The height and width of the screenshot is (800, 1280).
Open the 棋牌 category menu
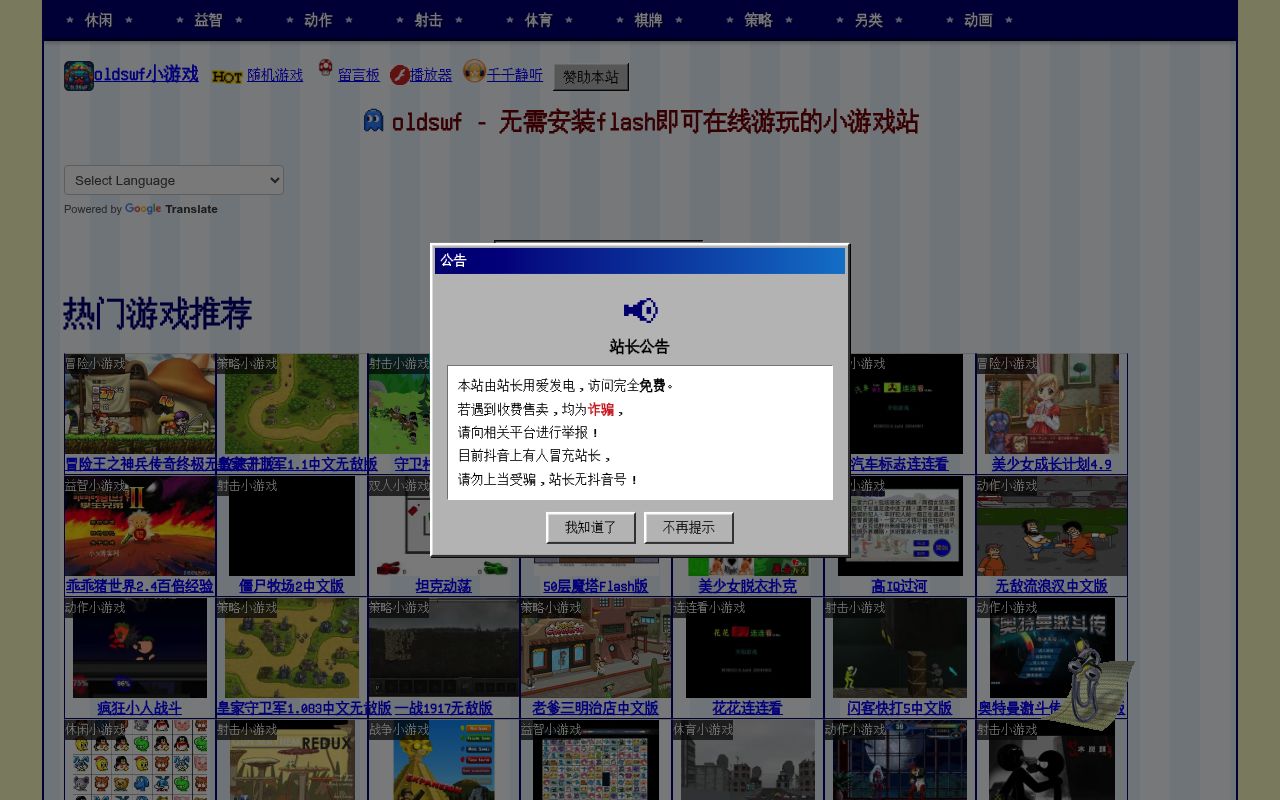pyautogui.click(x=648, y=20)
